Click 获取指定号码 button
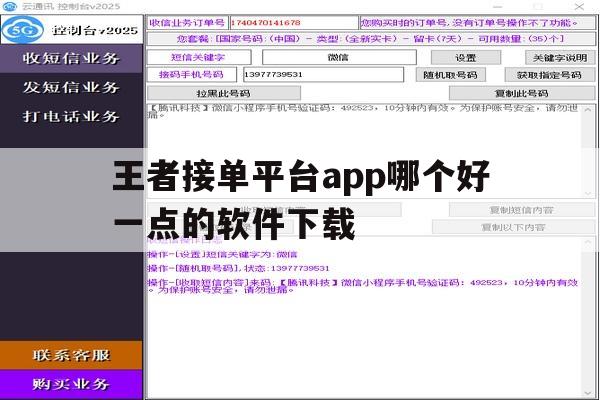Screen dimensions: 600x400 click(x=550, y=75)
